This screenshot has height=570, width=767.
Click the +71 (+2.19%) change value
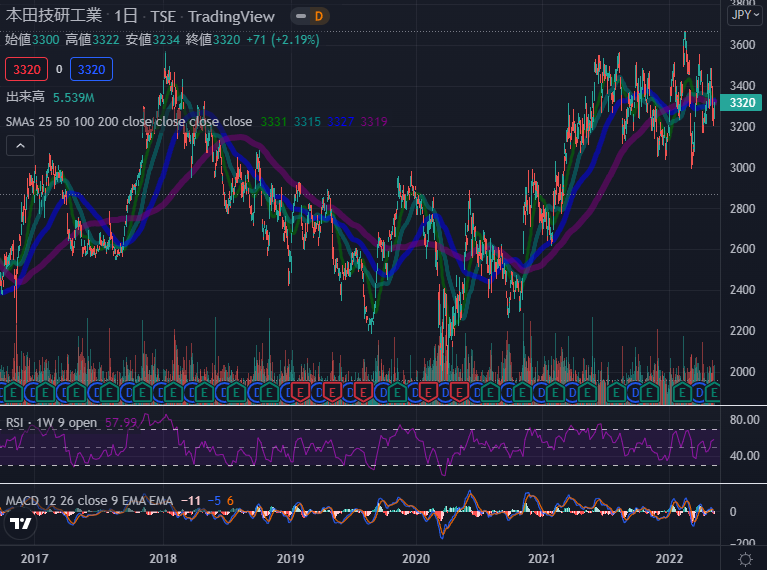pyautogui.click(x=283, y=40)
